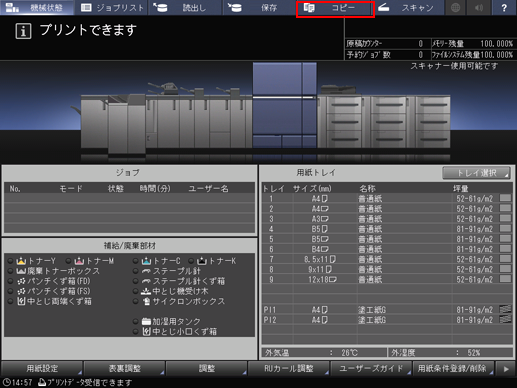The height and width of the screenshot is (388, 517).
Task: Click the トナーC cyan toner icon
Action: [146, 261]
